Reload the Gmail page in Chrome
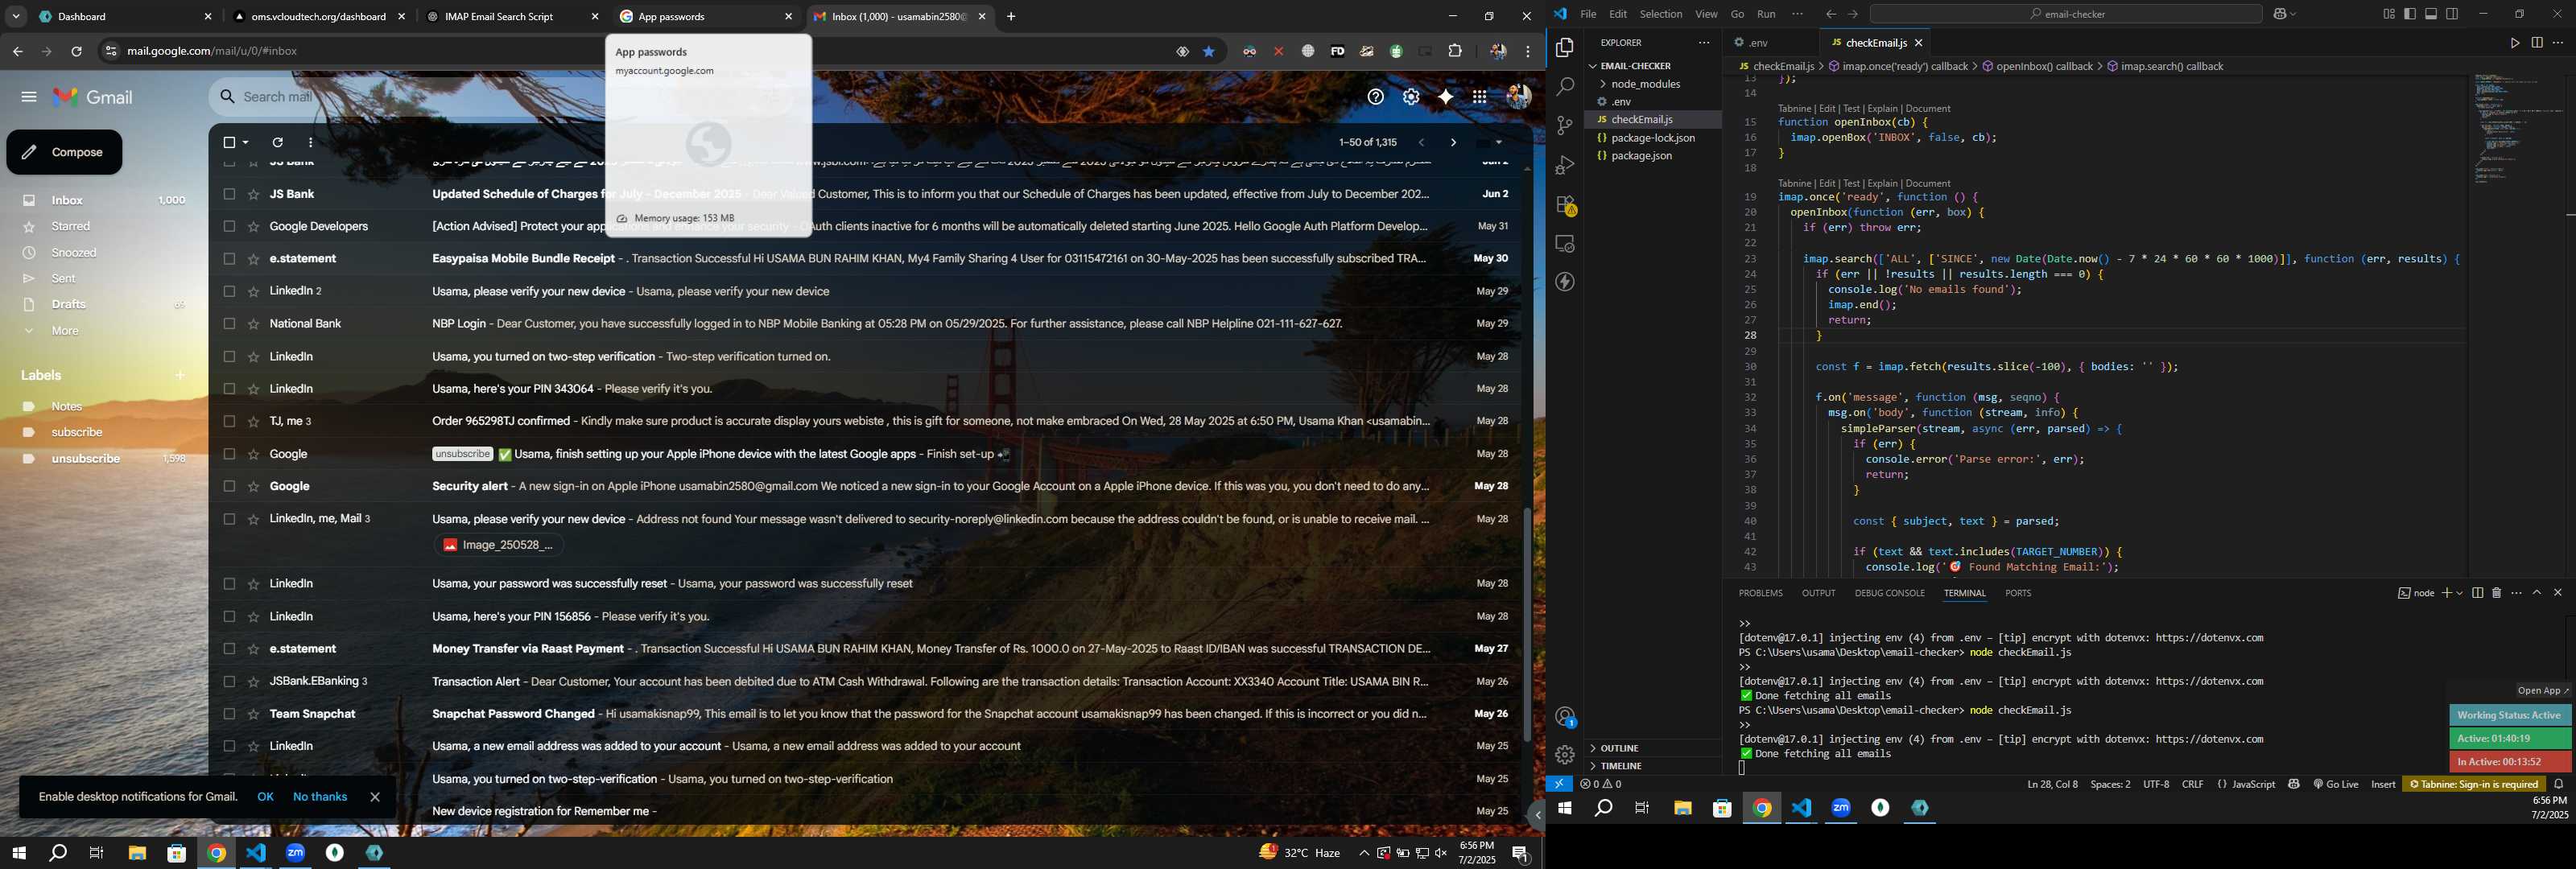The image size is (2576, 869). [76, 52]
